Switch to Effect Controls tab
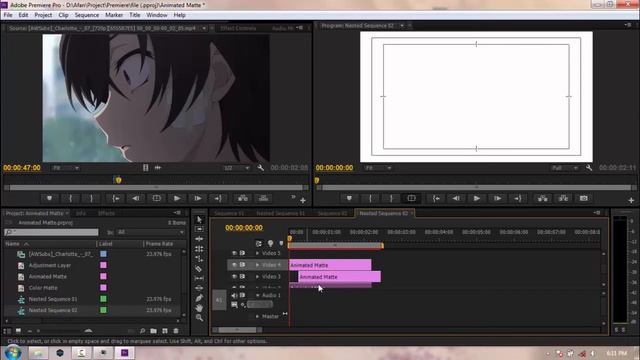 [238, 28]
